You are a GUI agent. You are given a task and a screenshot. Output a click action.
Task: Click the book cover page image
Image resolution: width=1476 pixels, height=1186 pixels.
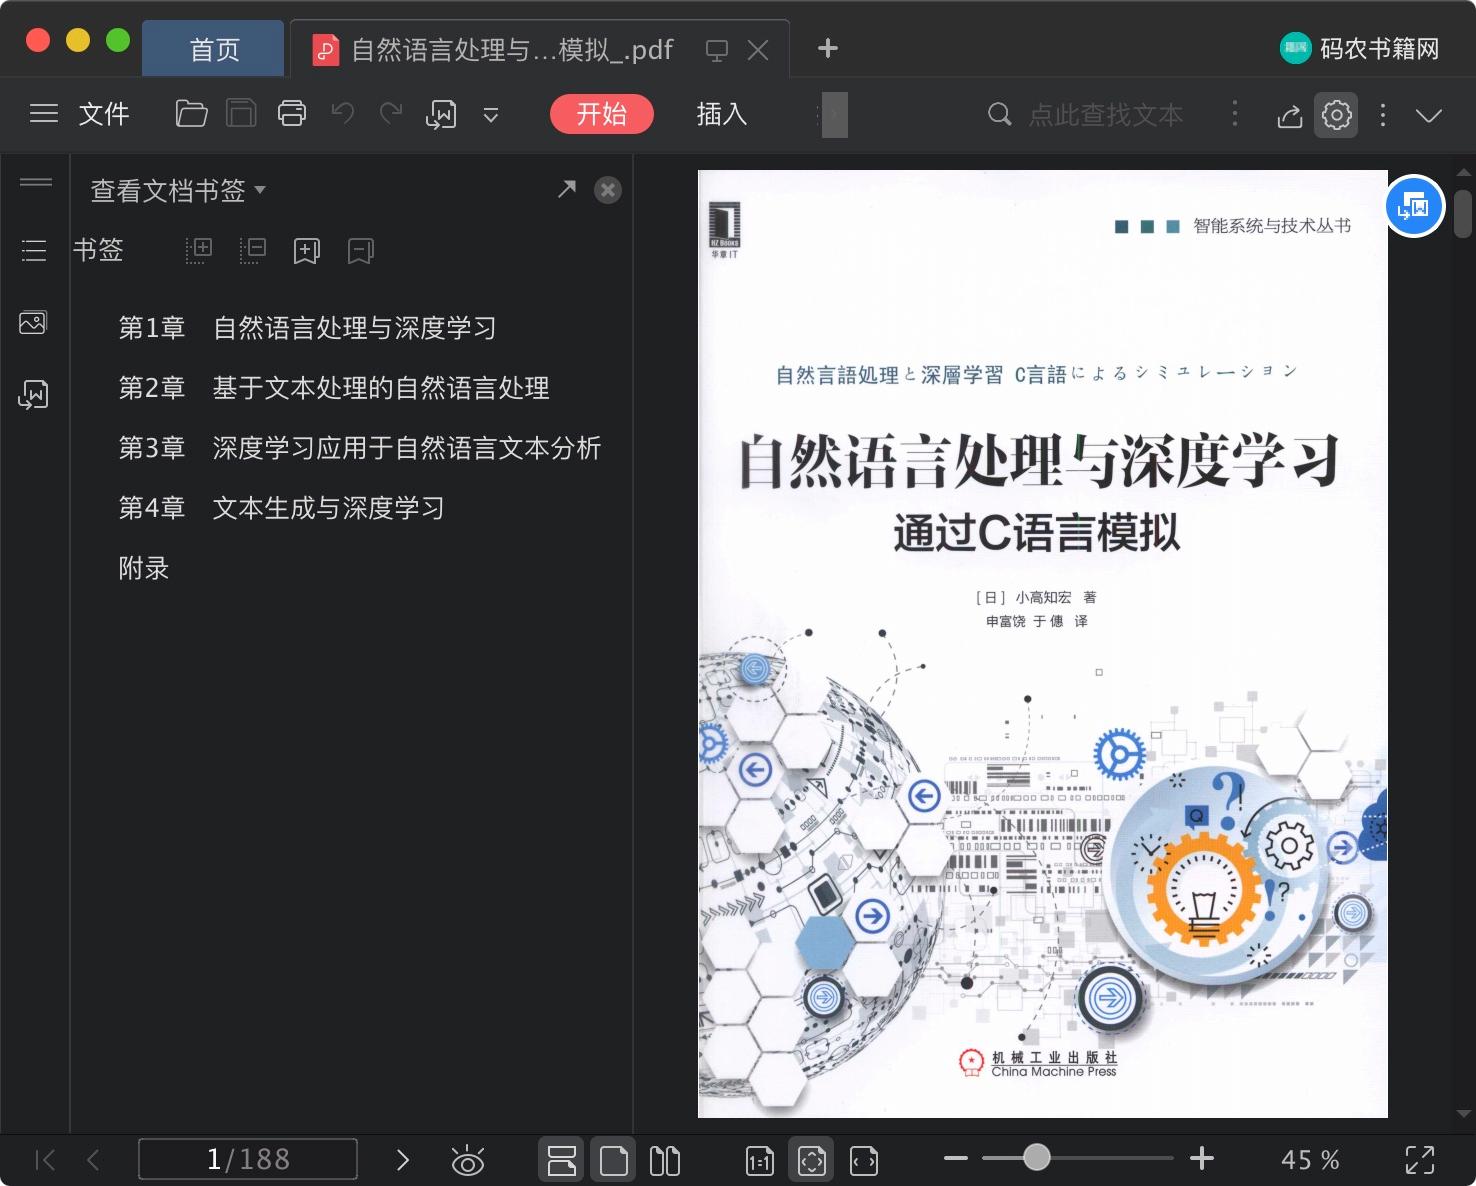[x=1043, y=644]
